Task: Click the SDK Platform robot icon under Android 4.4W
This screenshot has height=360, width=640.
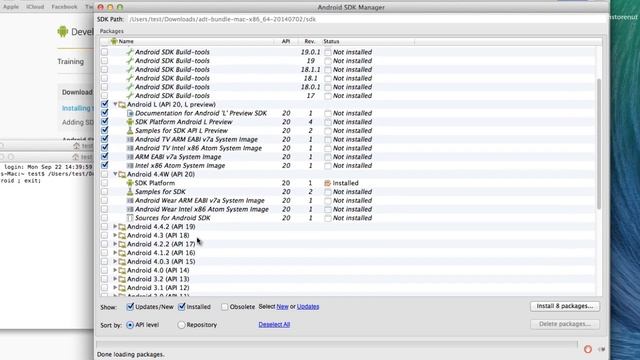Action: click(x=130, y=183)
